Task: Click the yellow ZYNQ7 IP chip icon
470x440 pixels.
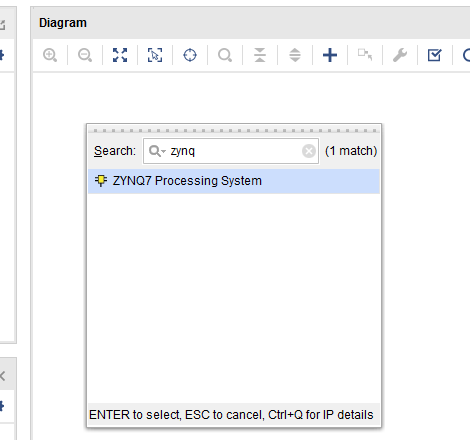Action: click(x=101, y=181)
